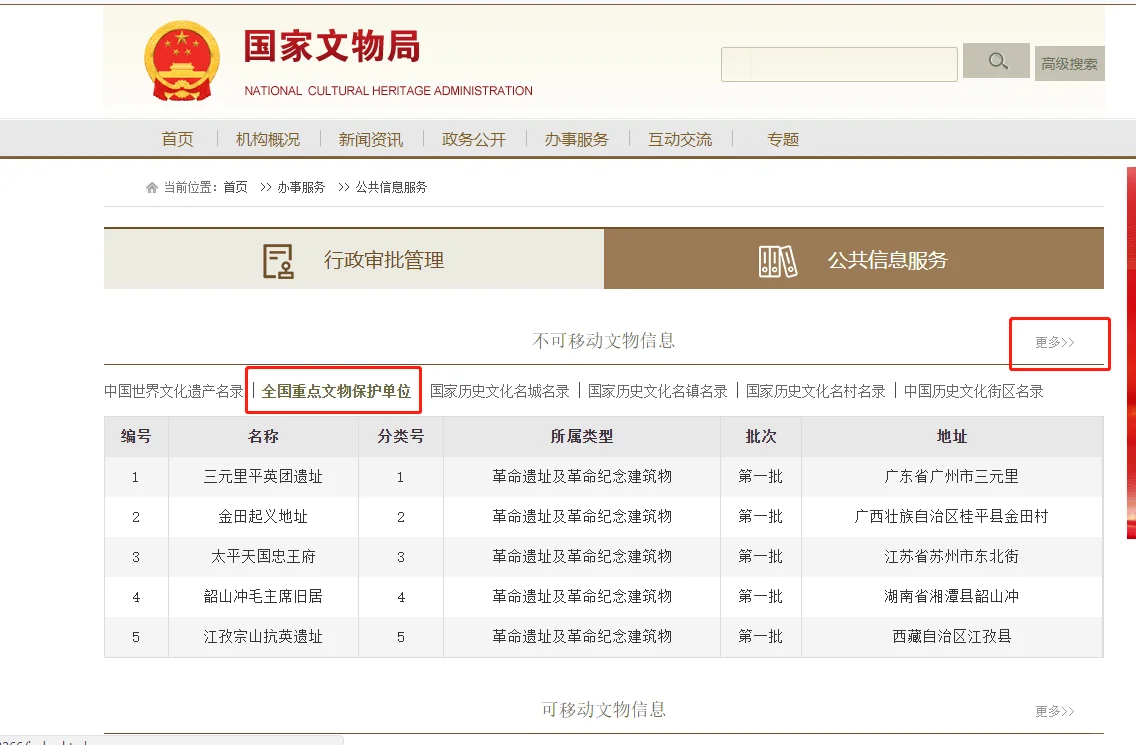Open the 新闻资讯 navigation item
This screenshot has height=745, width=1136.
371,139
